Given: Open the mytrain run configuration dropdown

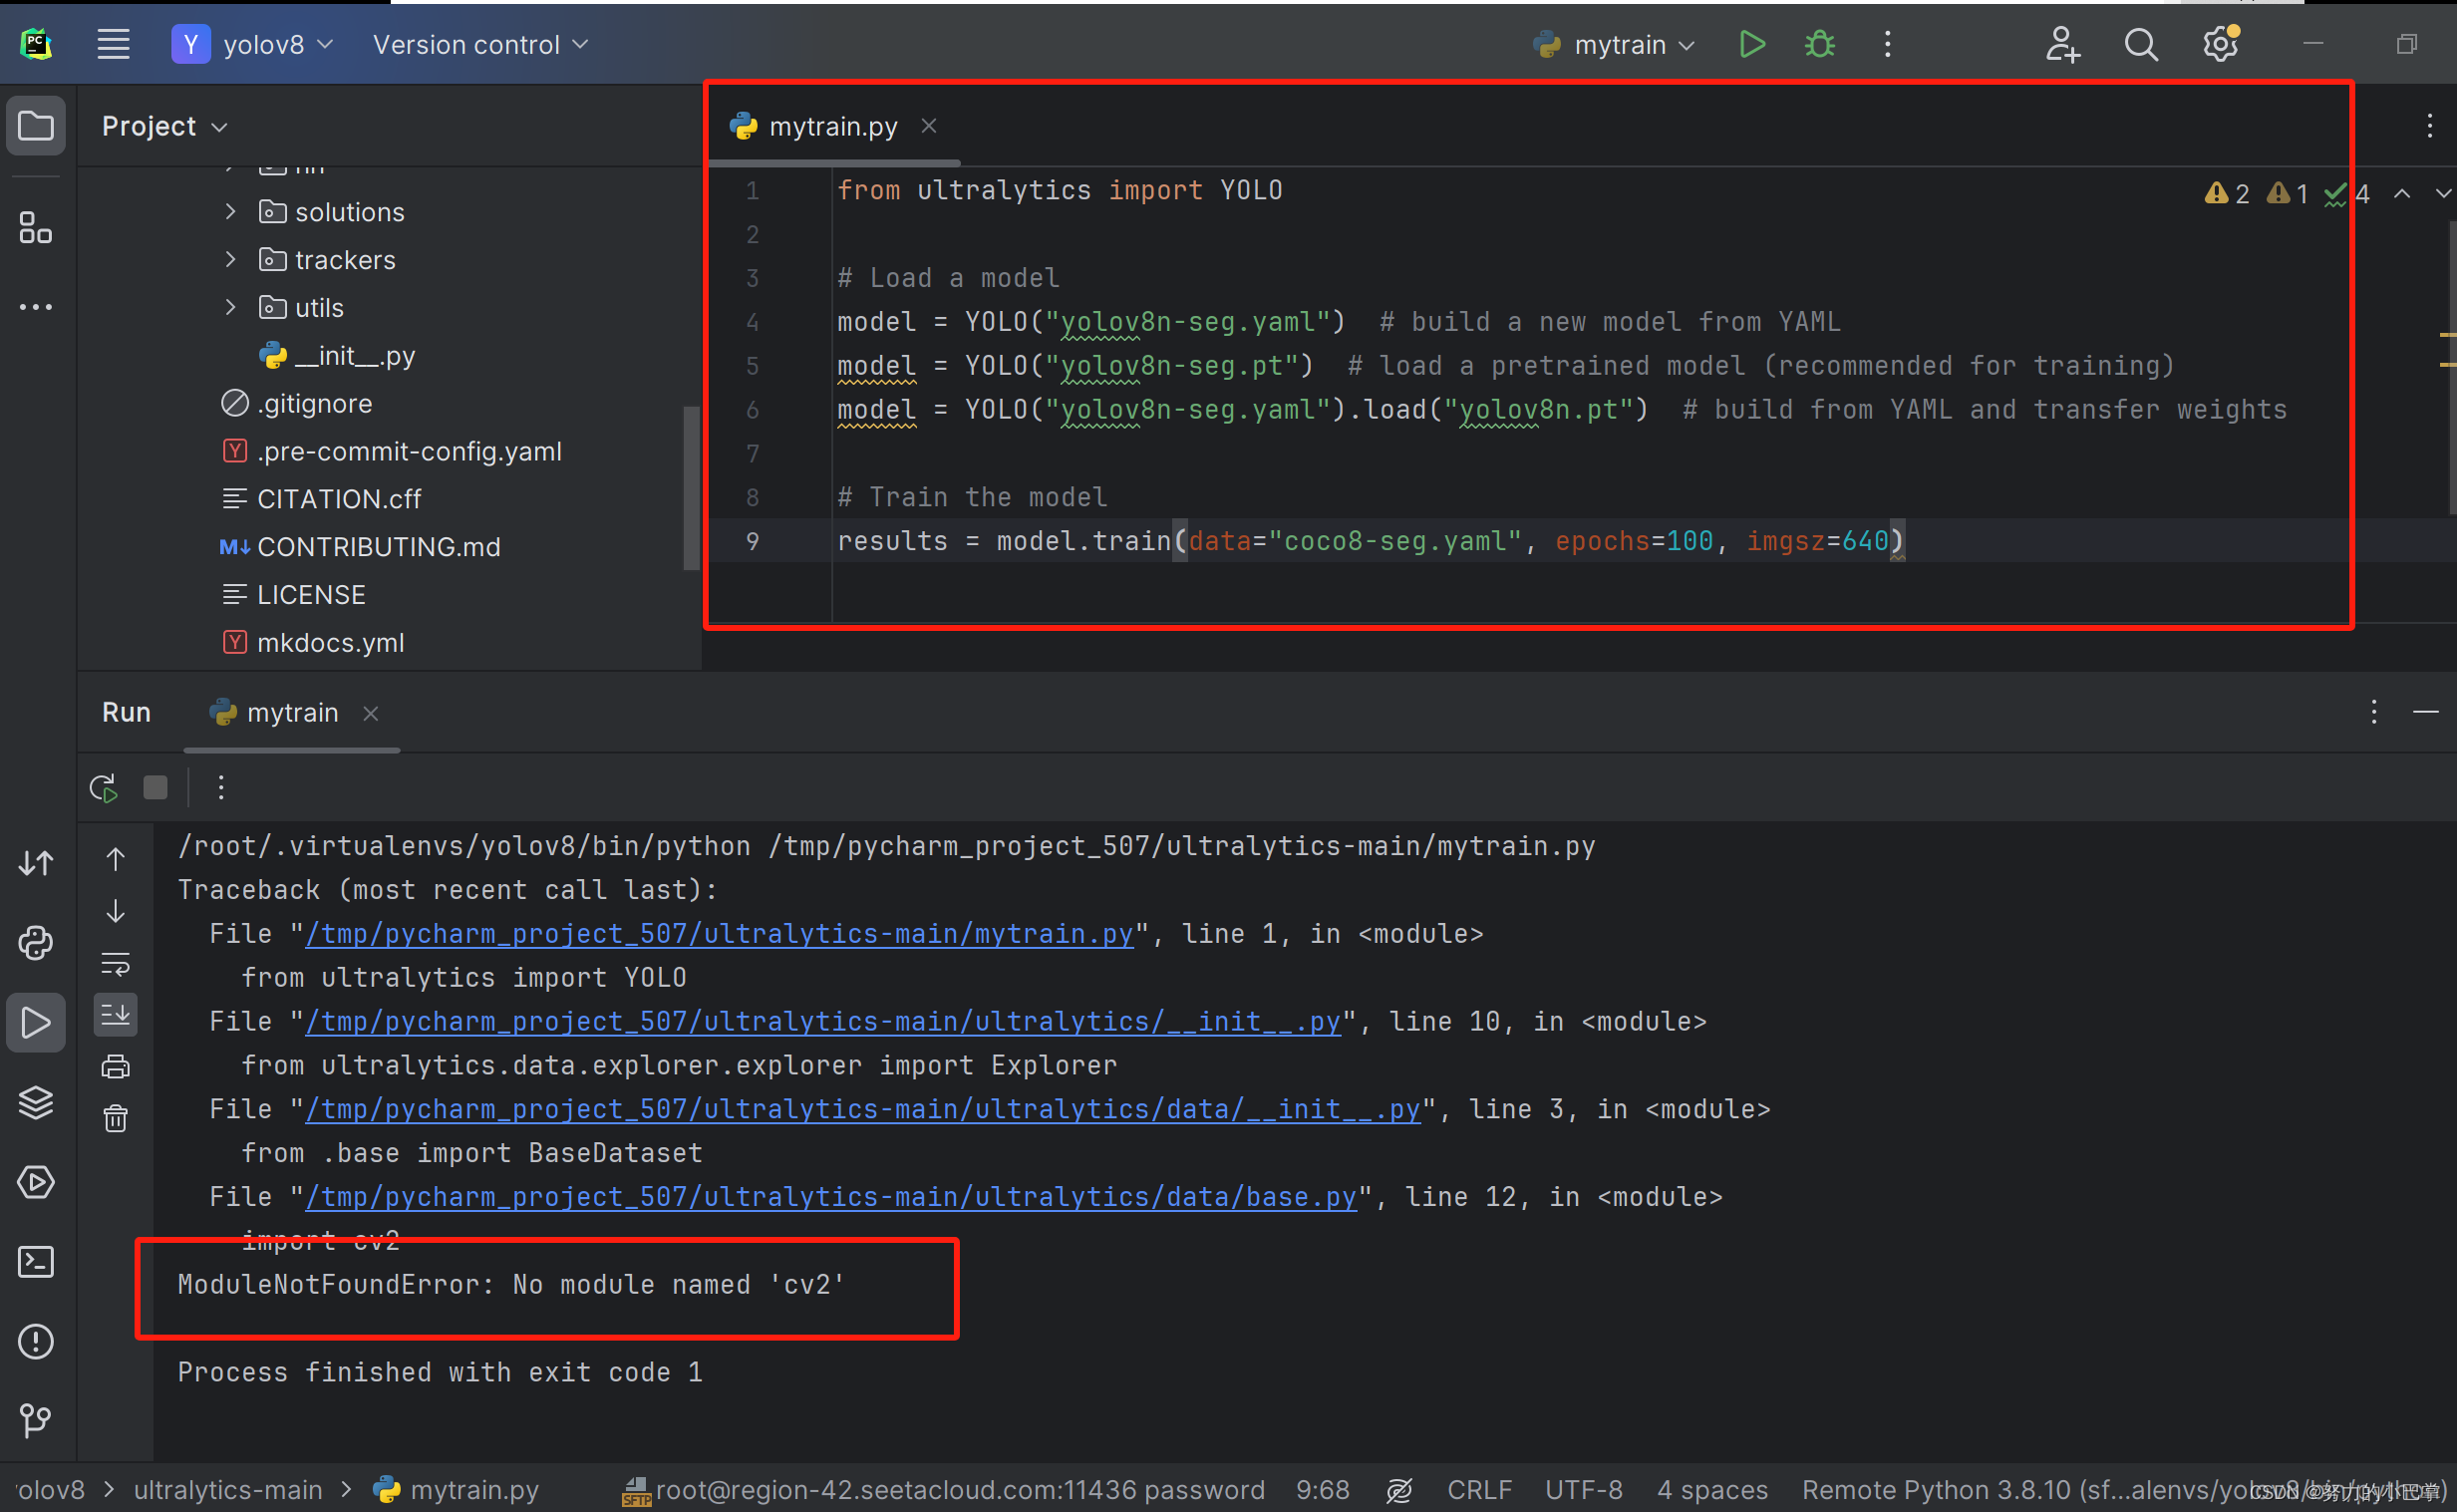Looking at the screenshot, I should pos(1614,44).
